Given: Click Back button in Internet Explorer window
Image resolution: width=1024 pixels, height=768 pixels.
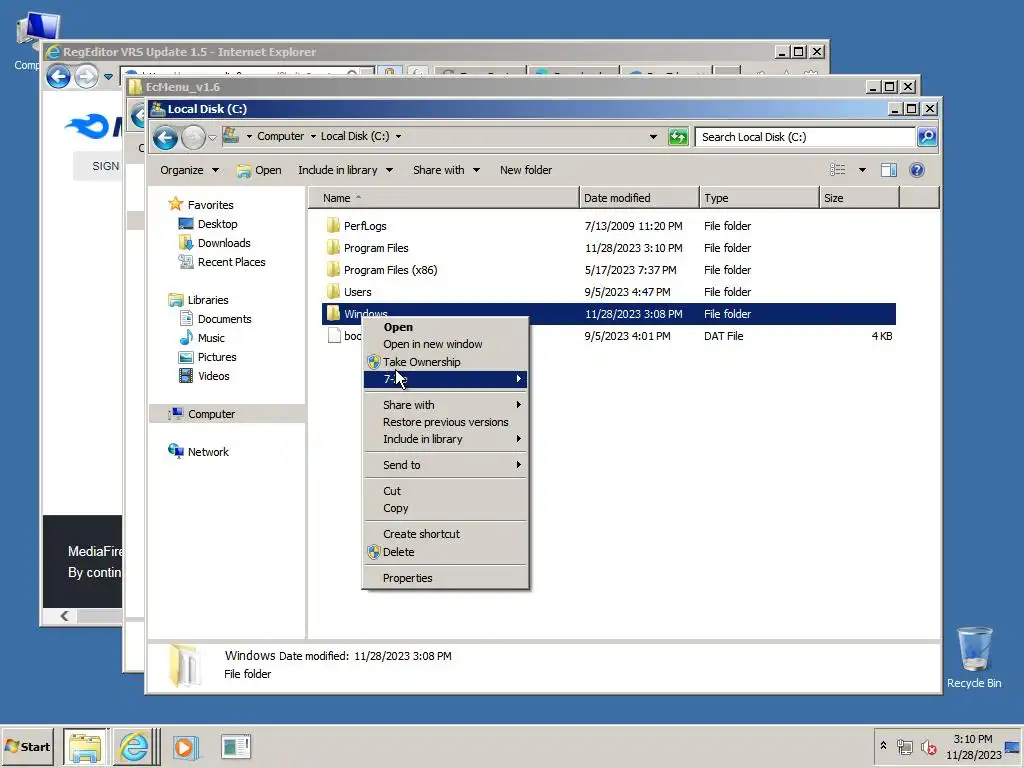Looking at the screenshot, I should (58, 76).
